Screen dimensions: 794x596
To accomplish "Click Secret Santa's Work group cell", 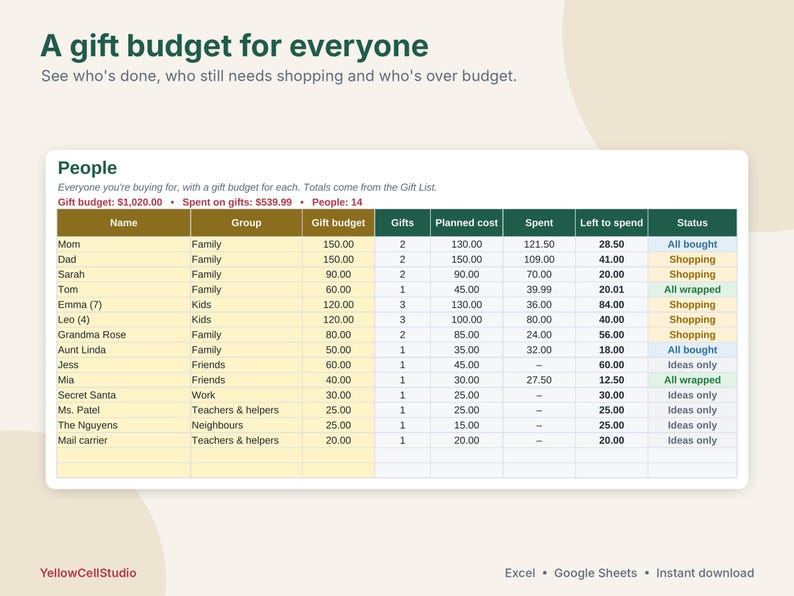I will pyautogui.click(x=246, y=395).
